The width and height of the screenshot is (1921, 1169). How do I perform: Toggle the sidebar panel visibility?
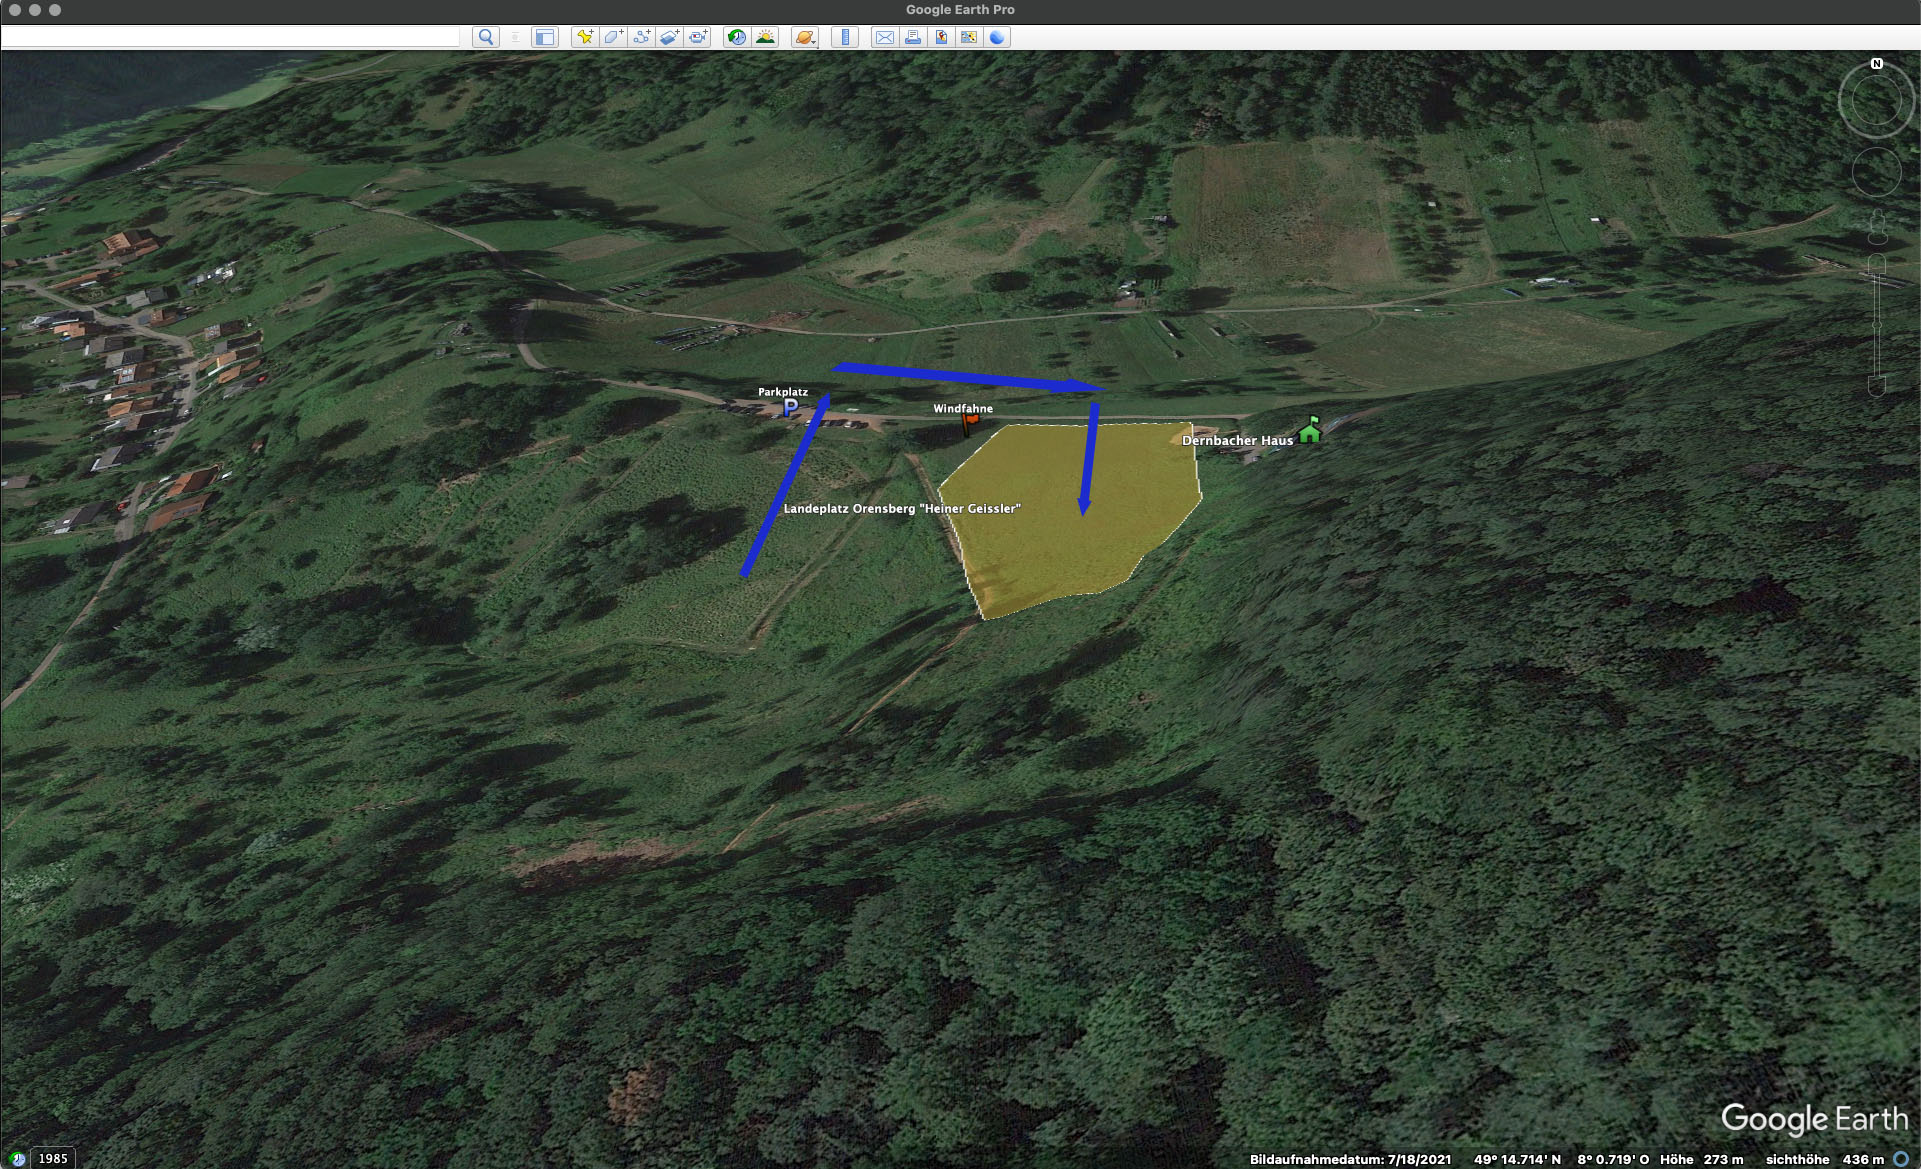(545, 37)
